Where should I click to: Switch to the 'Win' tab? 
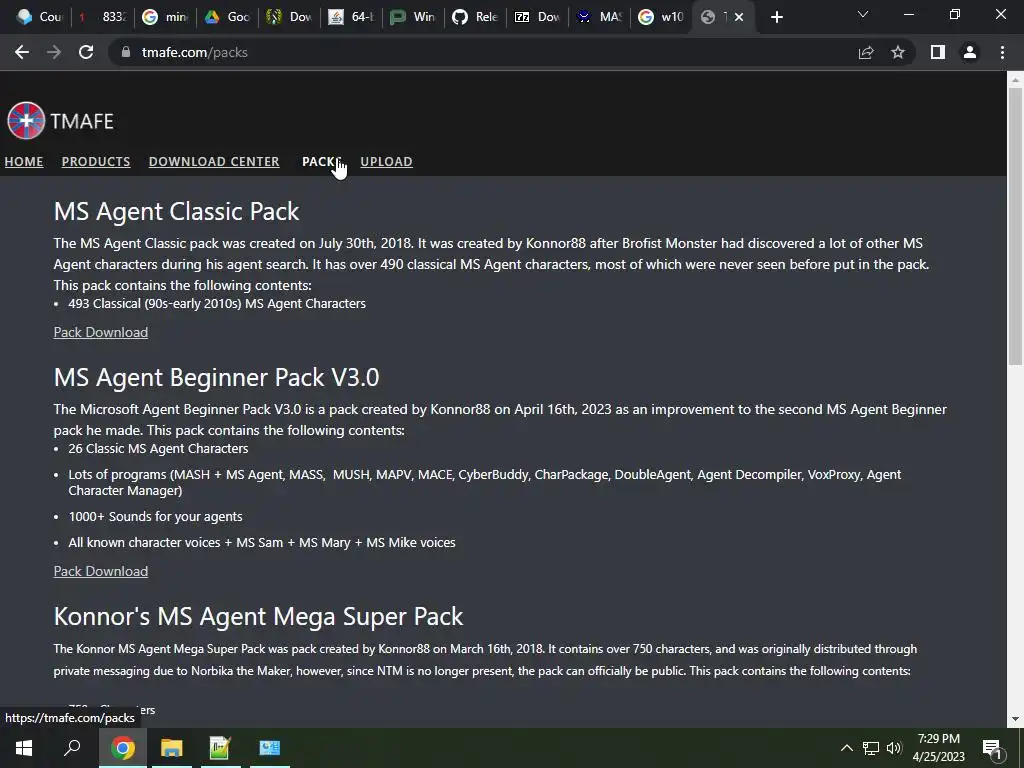point(413,17)
